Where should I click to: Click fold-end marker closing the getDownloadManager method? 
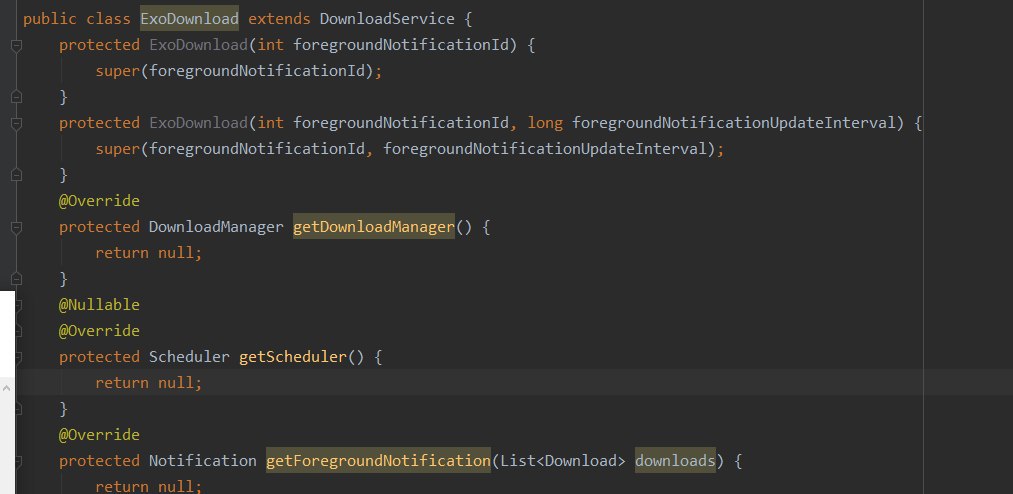pyautogui.click(x=17, y=279)
